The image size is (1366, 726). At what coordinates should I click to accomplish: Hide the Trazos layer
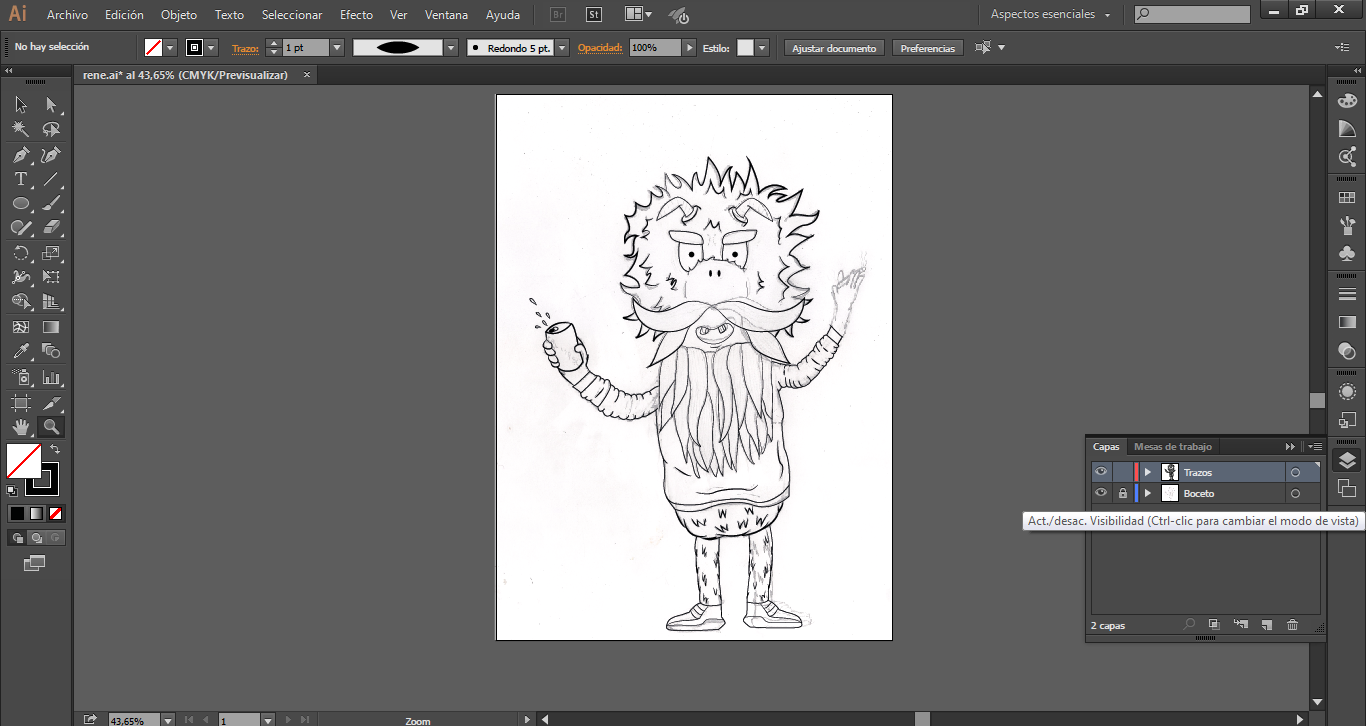[1101, 472]
